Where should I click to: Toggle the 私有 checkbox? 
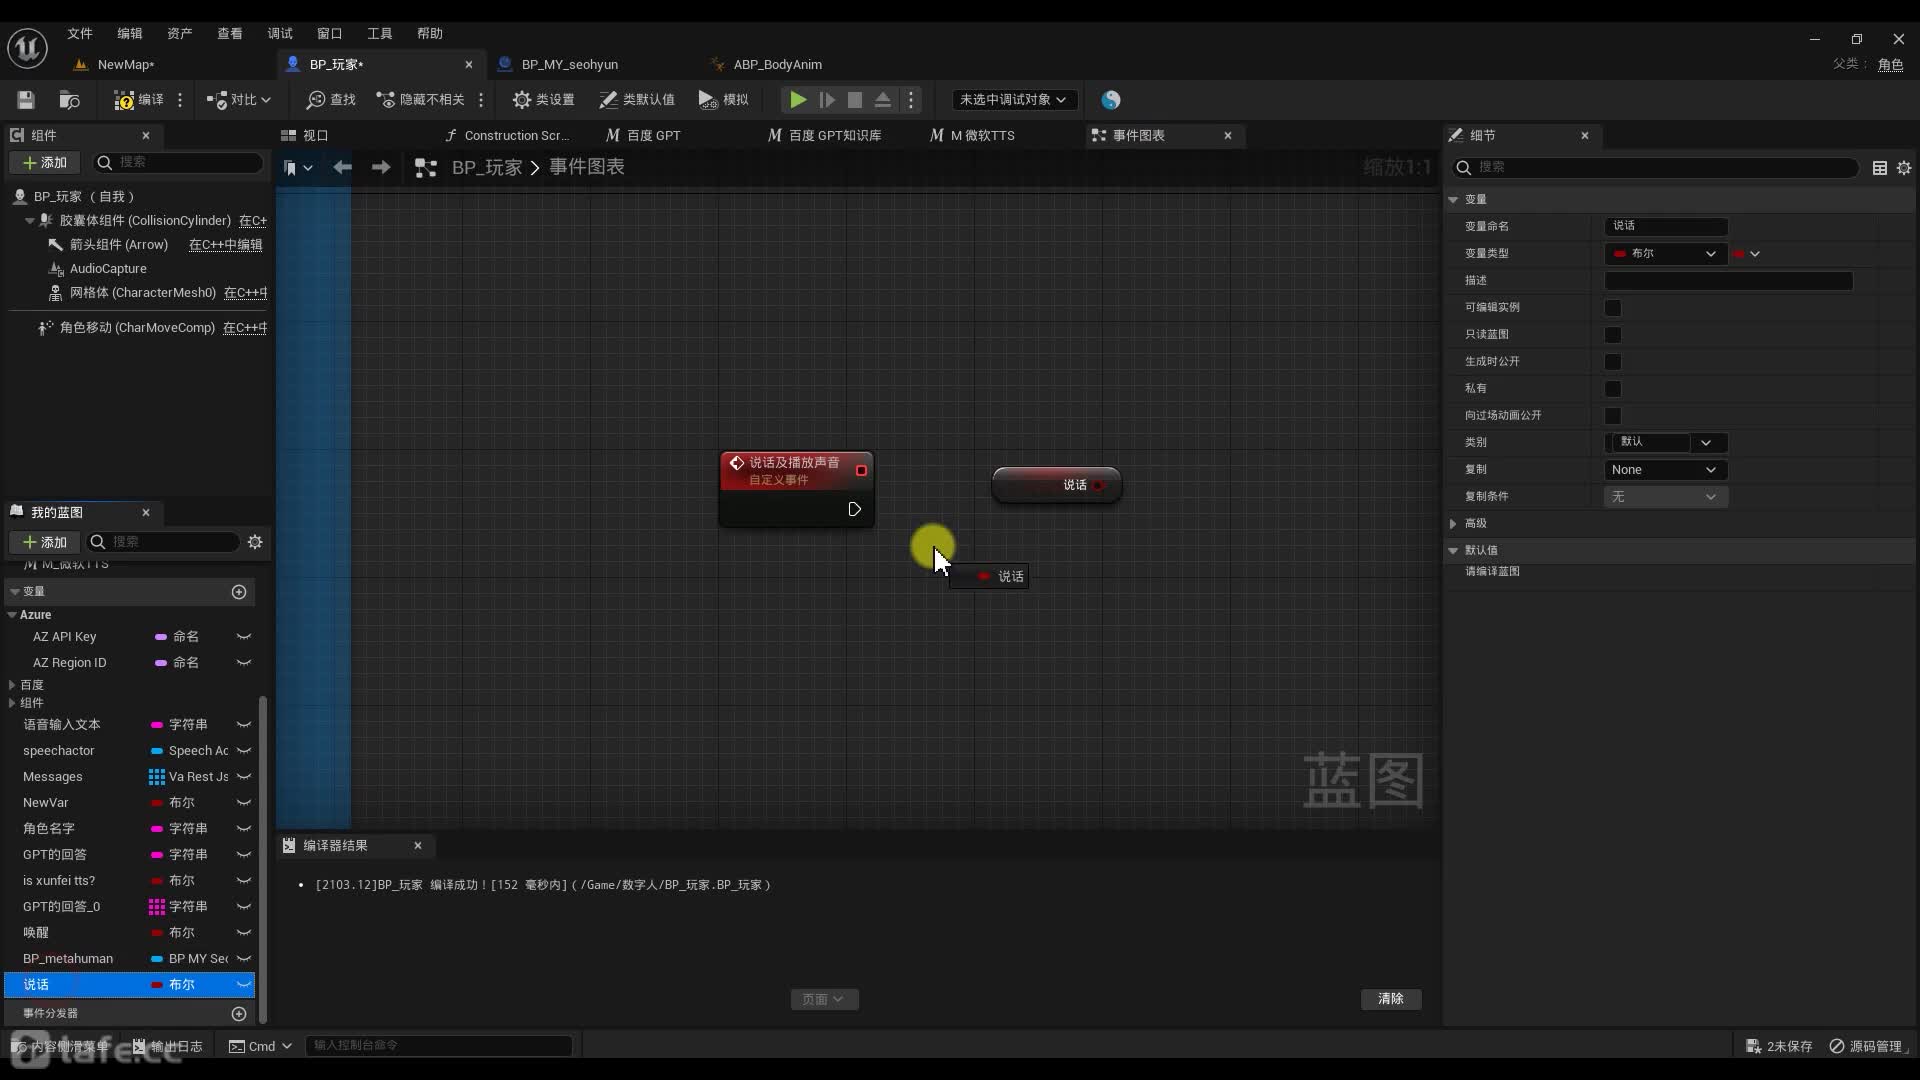[1613, 389]
